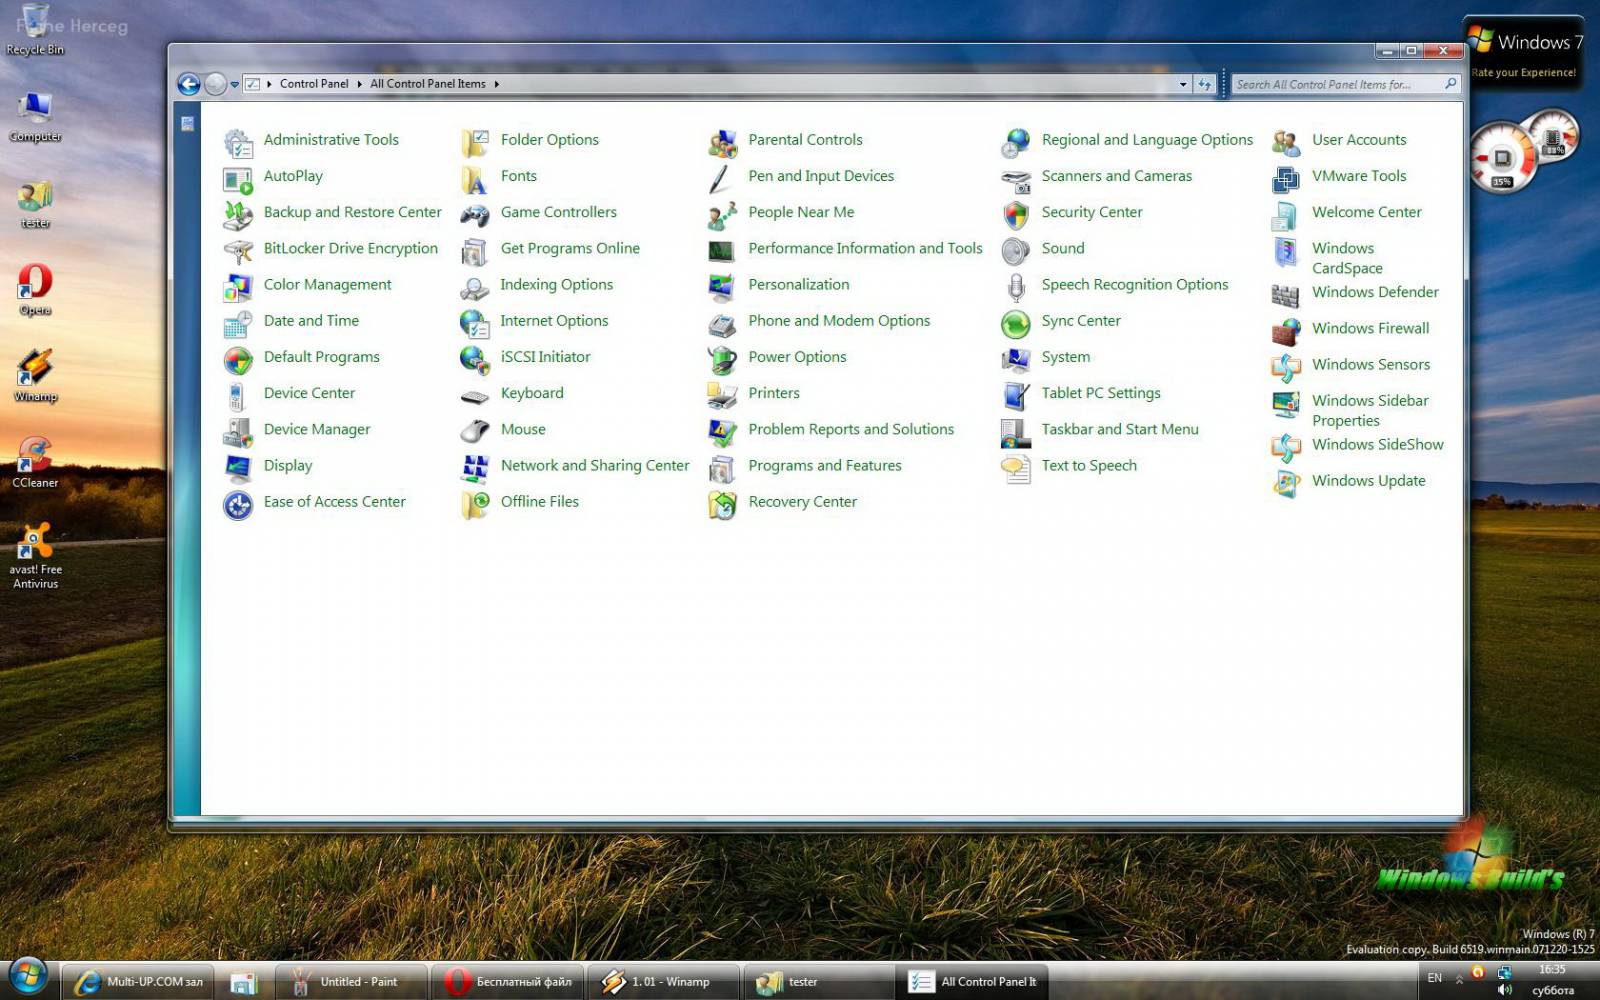The width and height of the screenshot is (1600, 1000).
Task: Open the Folder Options icon
Action: (475, 143)
